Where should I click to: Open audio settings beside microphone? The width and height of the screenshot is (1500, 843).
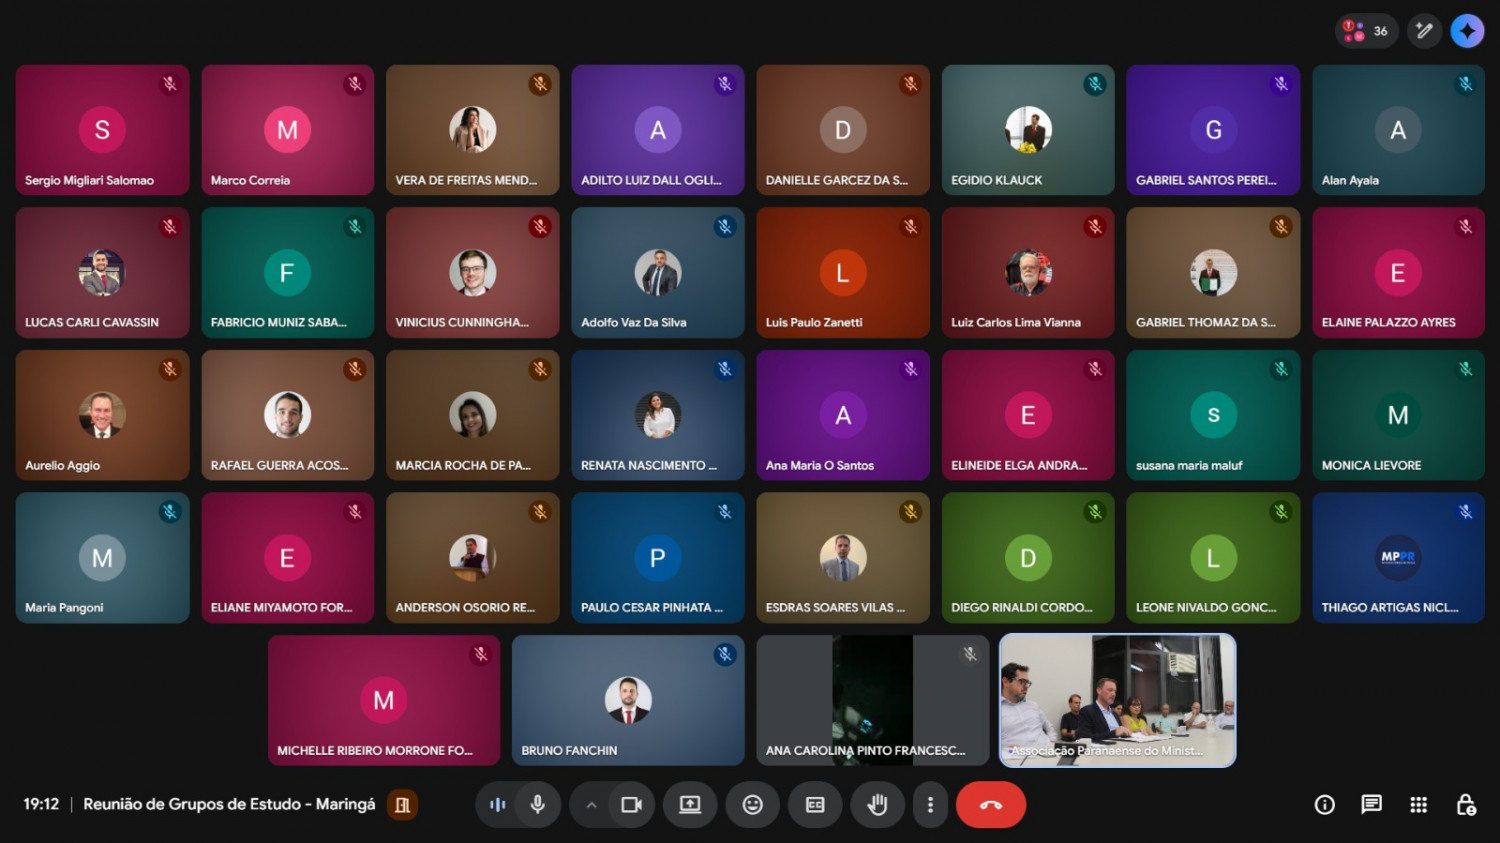click(x=498, y=805)
